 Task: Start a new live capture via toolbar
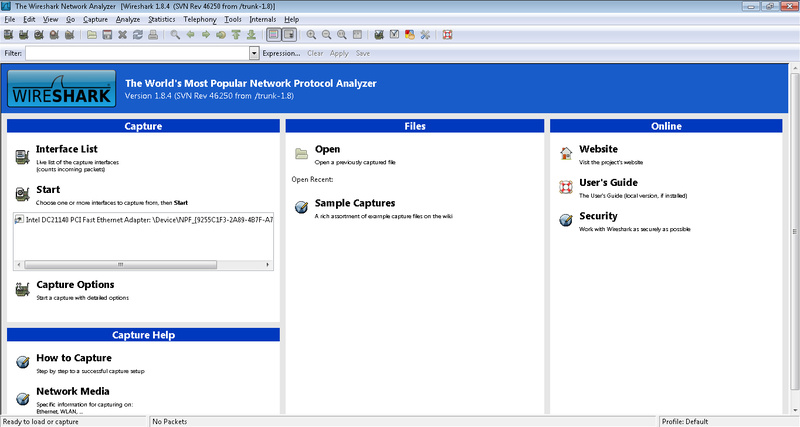click(x=39, y=35)
